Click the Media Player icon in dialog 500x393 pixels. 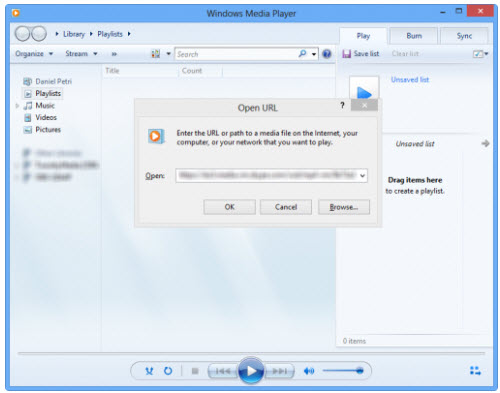156,136
